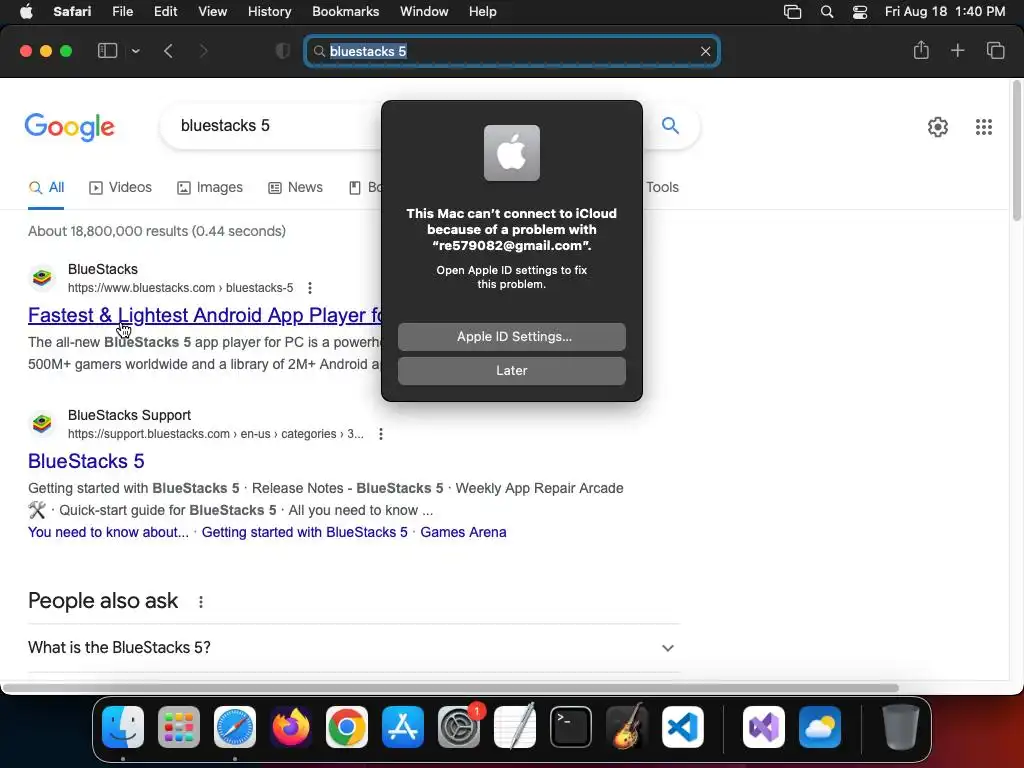Click the Safari address bar field
Viewport: 1024px width, 768px height.
pos(511,51)
